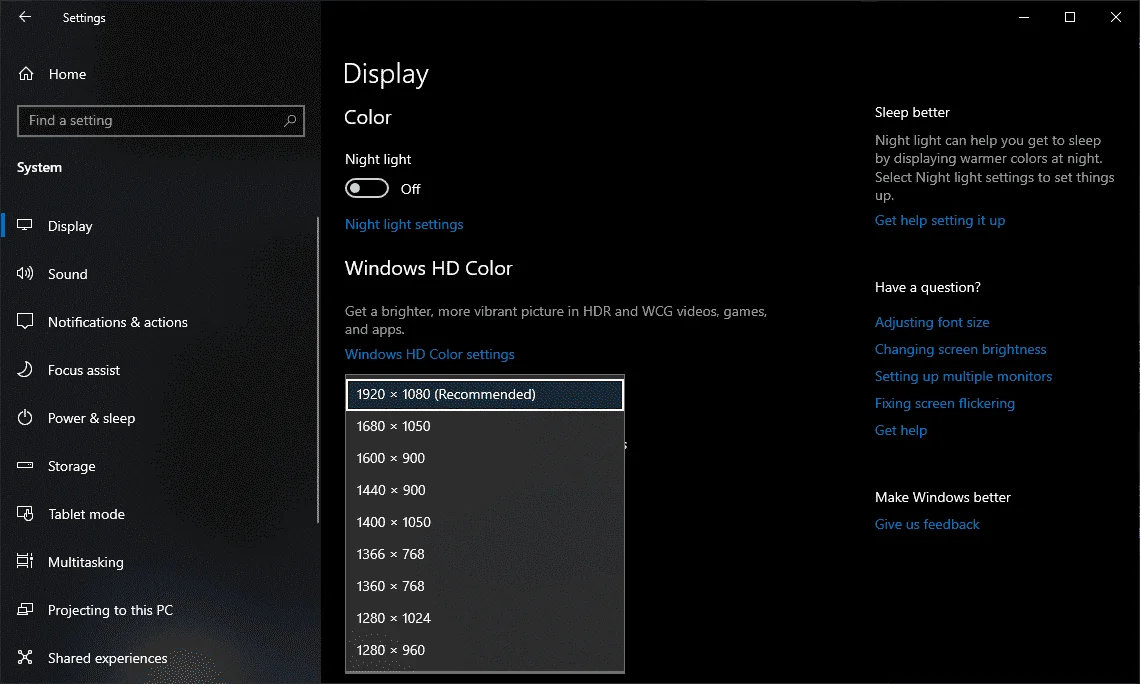Image resolution: width=1140 pixels, height=684 pixels.
Task: Choose the 1440 × 900 resolution option
Action: [485, 490]
